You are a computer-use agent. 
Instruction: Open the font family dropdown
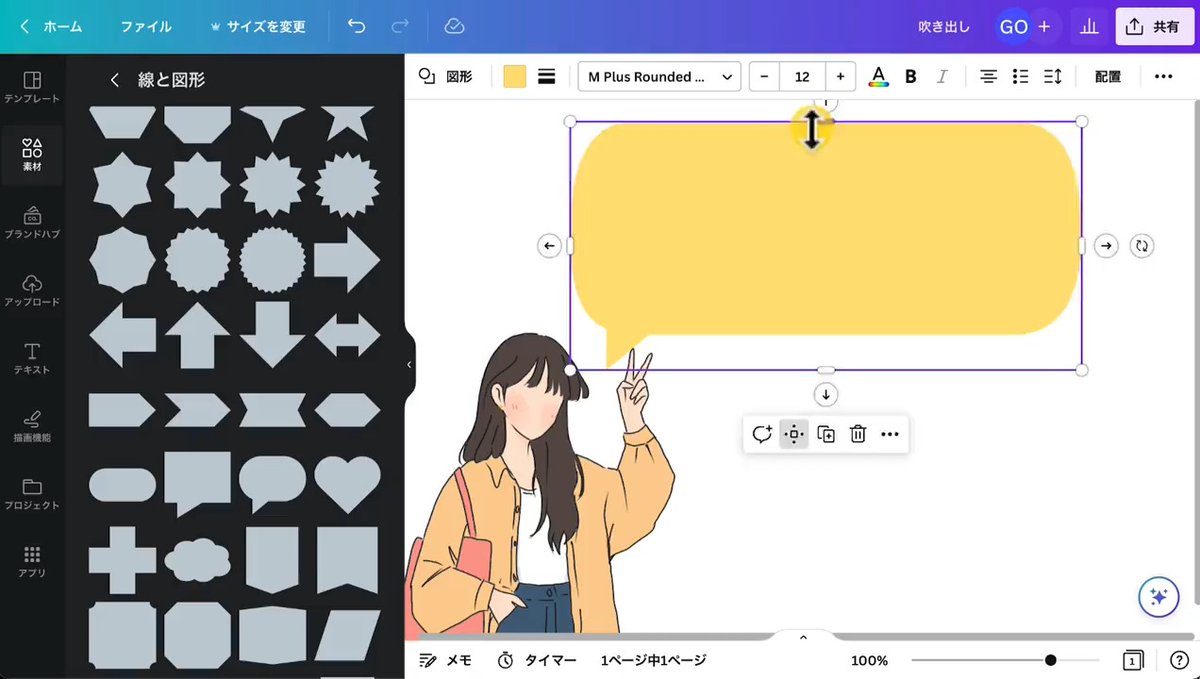(659, 77)
